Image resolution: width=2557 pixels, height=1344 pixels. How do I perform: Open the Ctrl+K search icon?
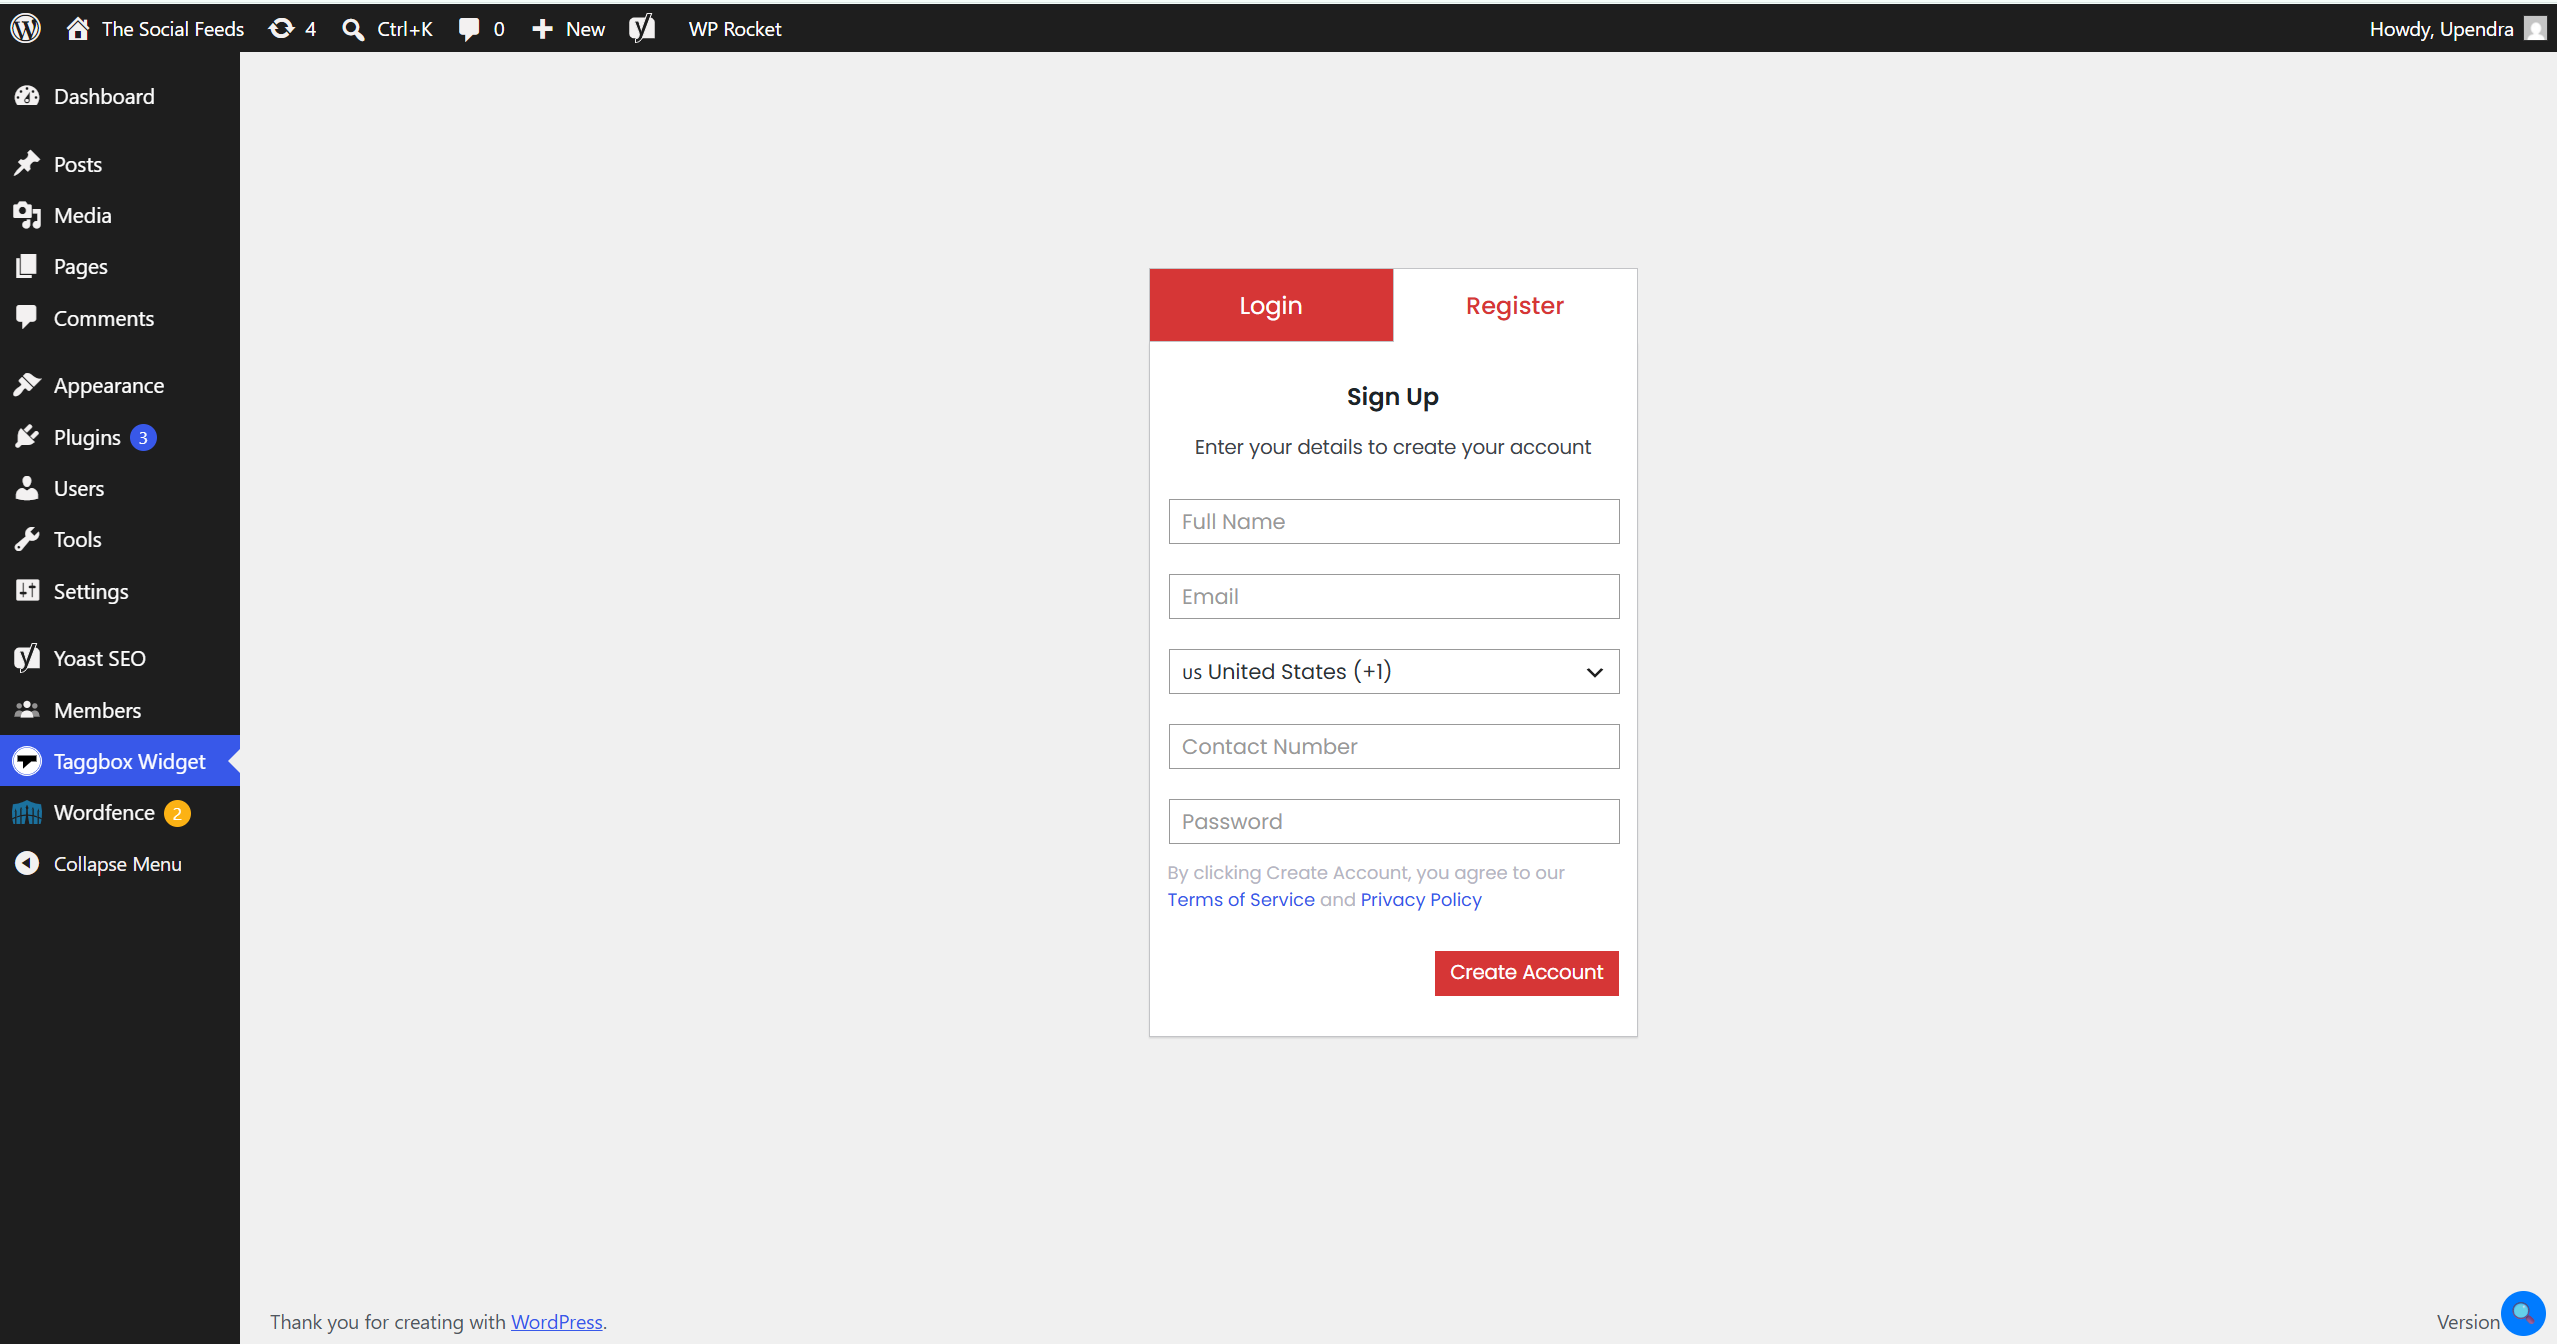[x=353, y=29]
